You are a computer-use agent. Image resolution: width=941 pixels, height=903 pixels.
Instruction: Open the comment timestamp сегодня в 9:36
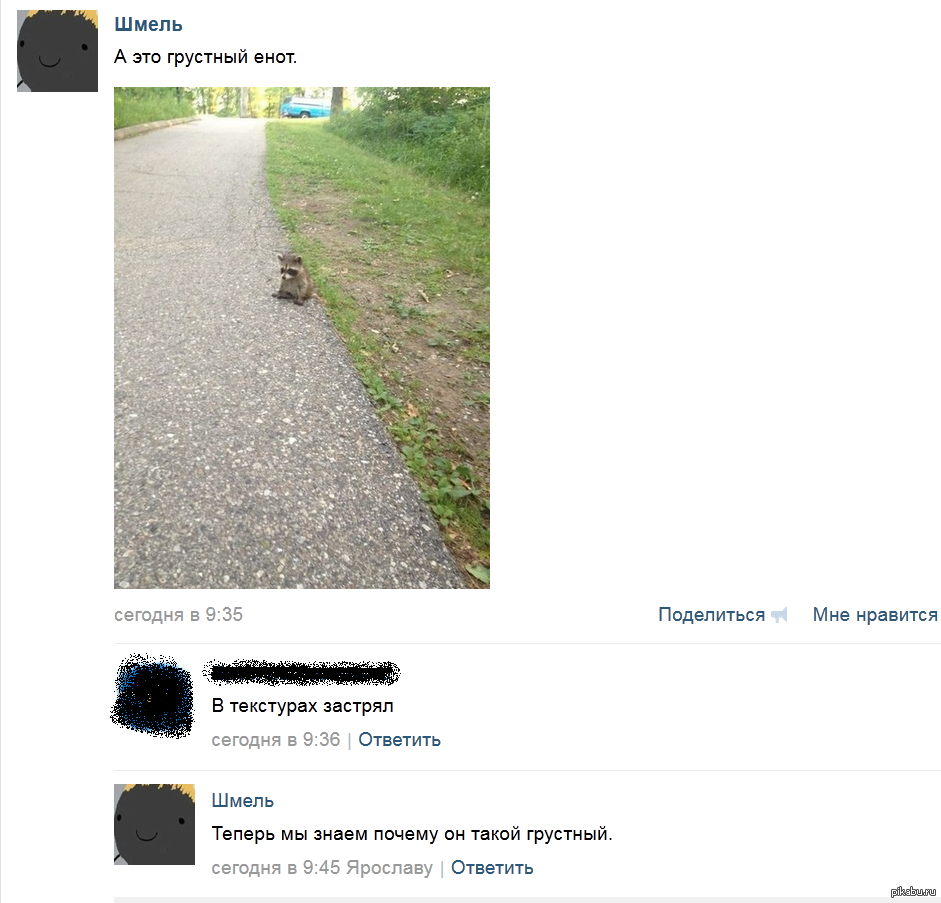[x=275, y=740]
